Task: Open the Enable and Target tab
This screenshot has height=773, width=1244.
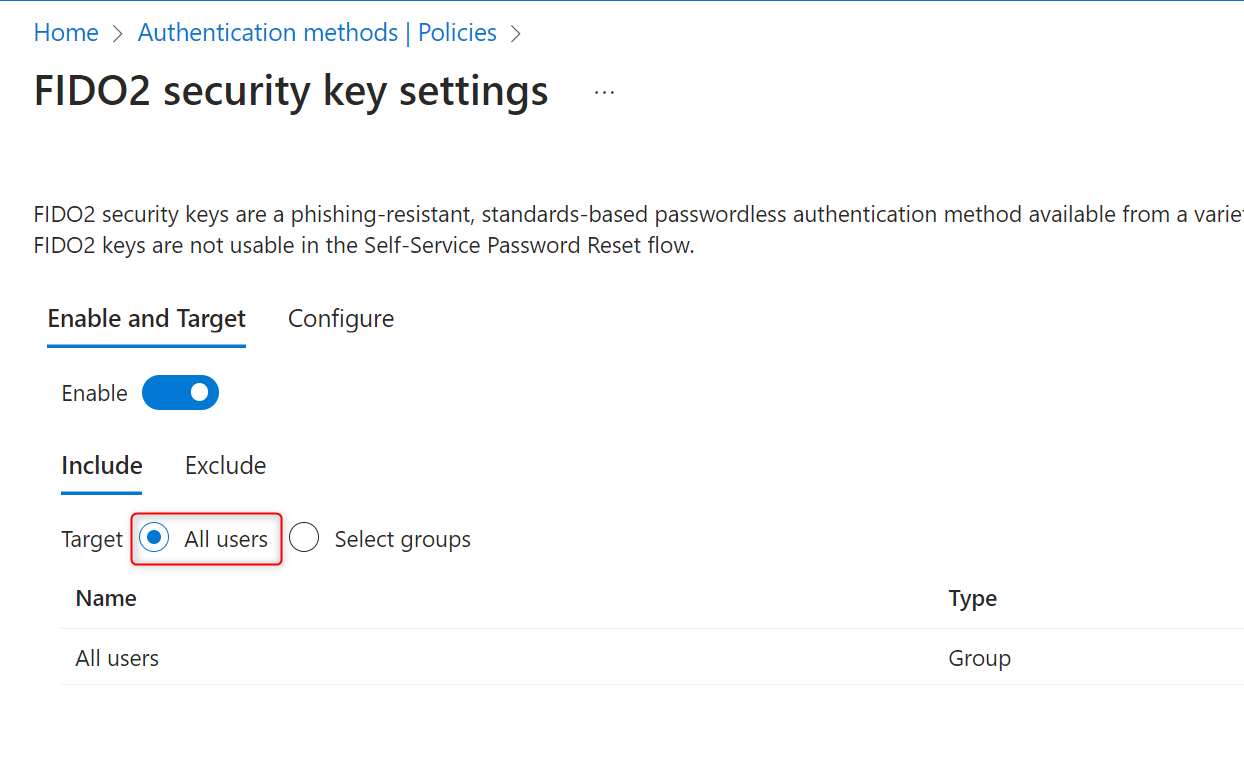Action: pos(146,319)
